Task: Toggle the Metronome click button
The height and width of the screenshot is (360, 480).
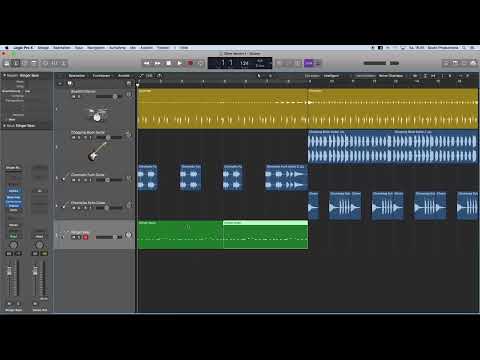Action: point(318,63)
